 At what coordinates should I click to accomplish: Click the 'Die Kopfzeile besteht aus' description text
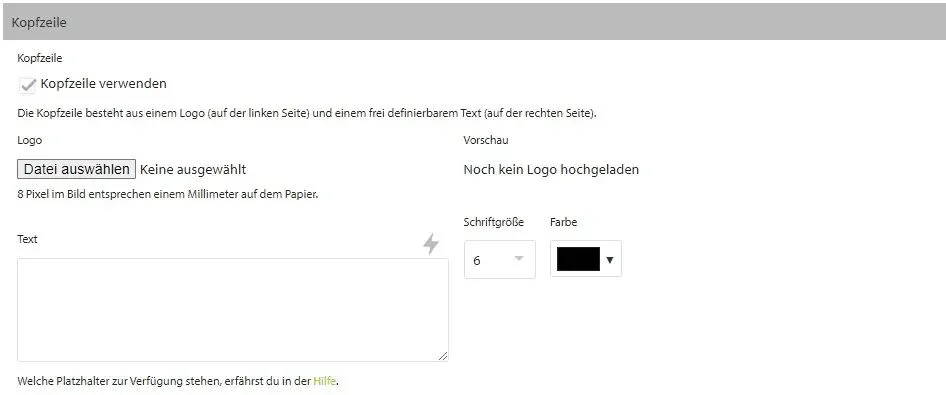[307, 113]
